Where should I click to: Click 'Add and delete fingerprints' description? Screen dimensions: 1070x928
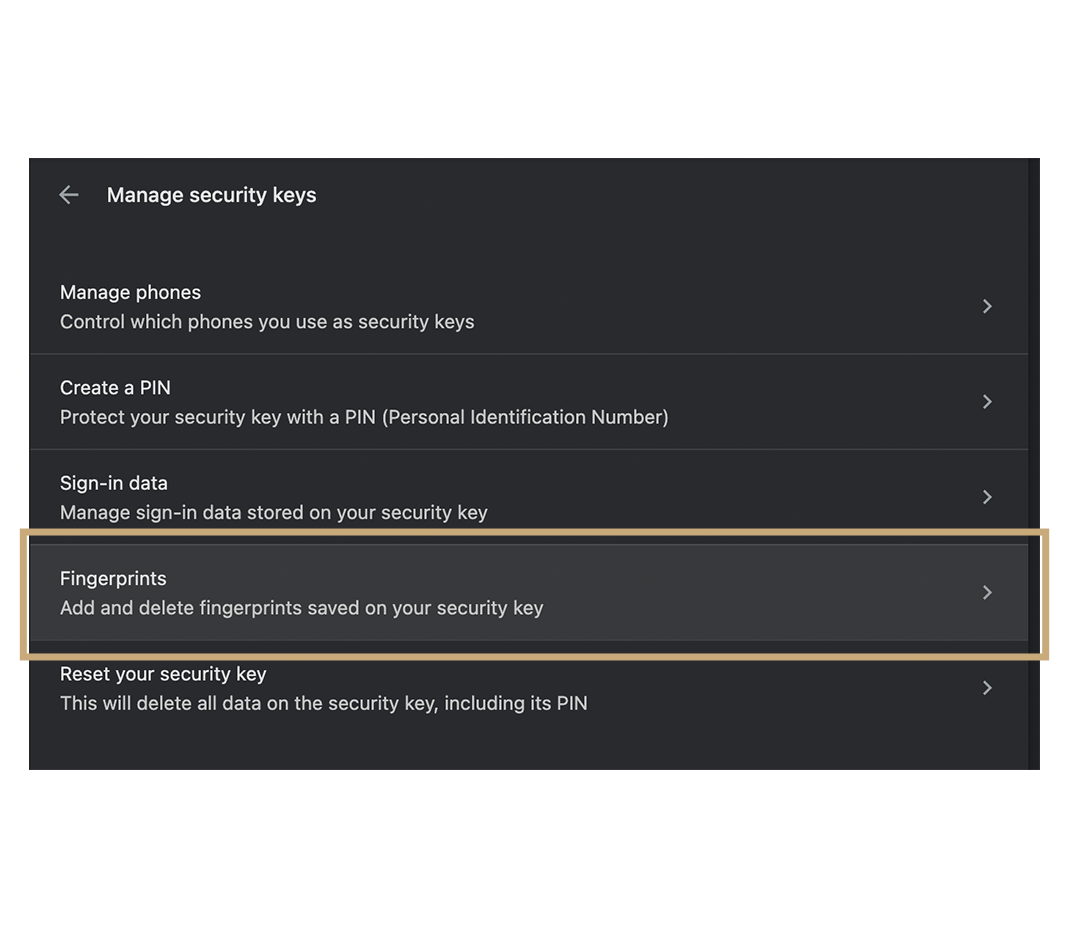coord(301,608)
